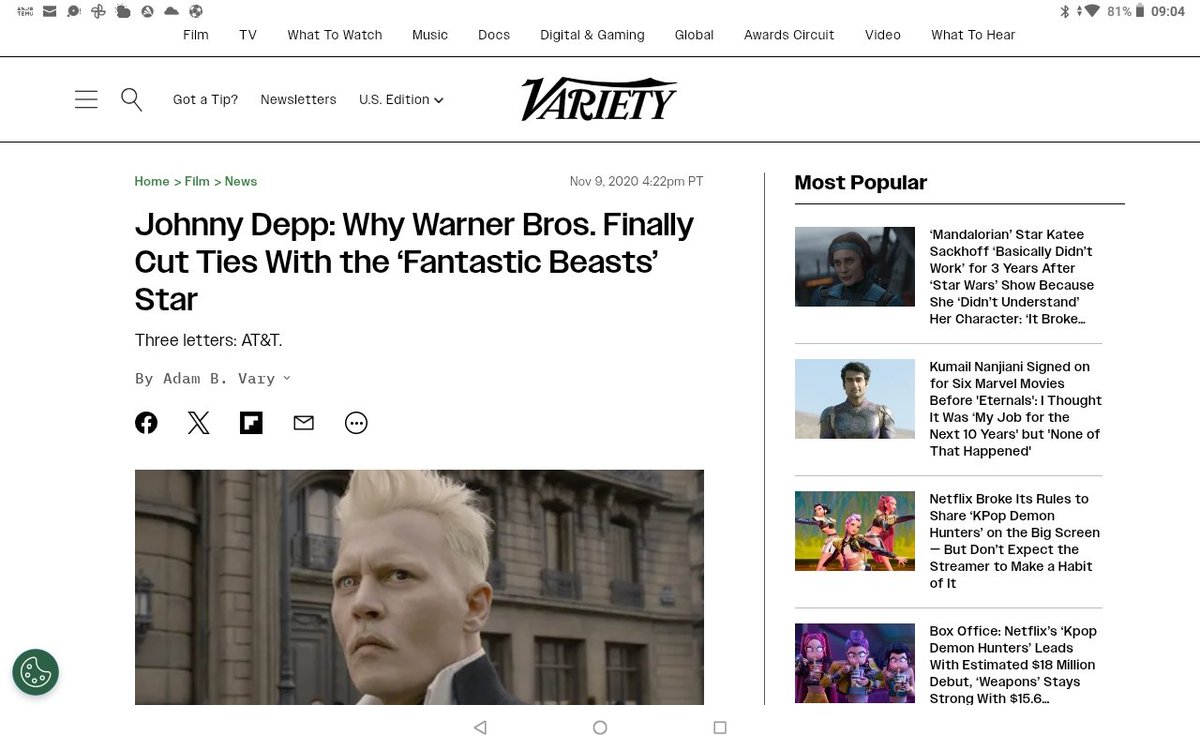The width and height of the screenshot is (1200, 750).
Task: Go to Home breadcrumb
Action: pos(152,181)
